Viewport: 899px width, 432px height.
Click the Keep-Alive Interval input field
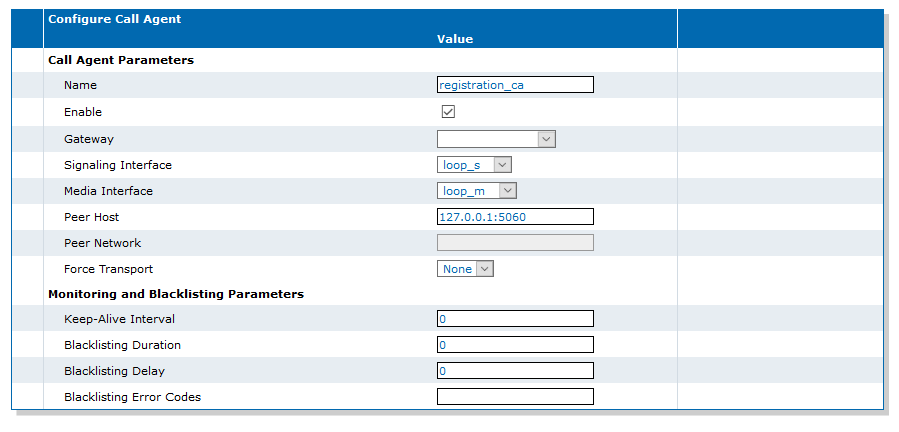pos(515,319)
